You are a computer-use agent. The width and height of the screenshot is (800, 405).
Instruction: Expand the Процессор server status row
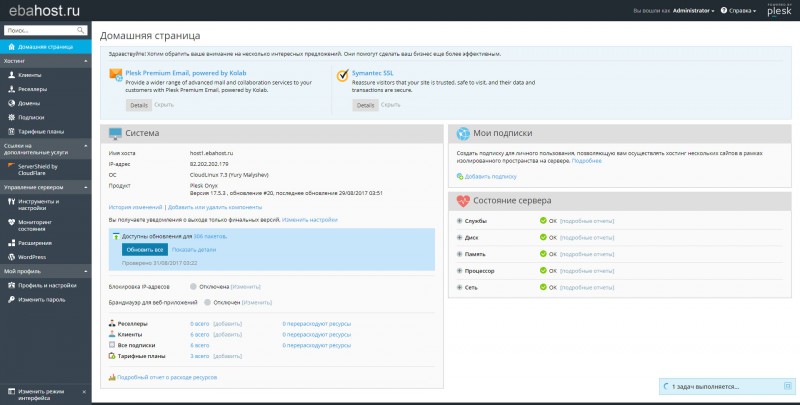pyautogui.click(x=459, y=270)
